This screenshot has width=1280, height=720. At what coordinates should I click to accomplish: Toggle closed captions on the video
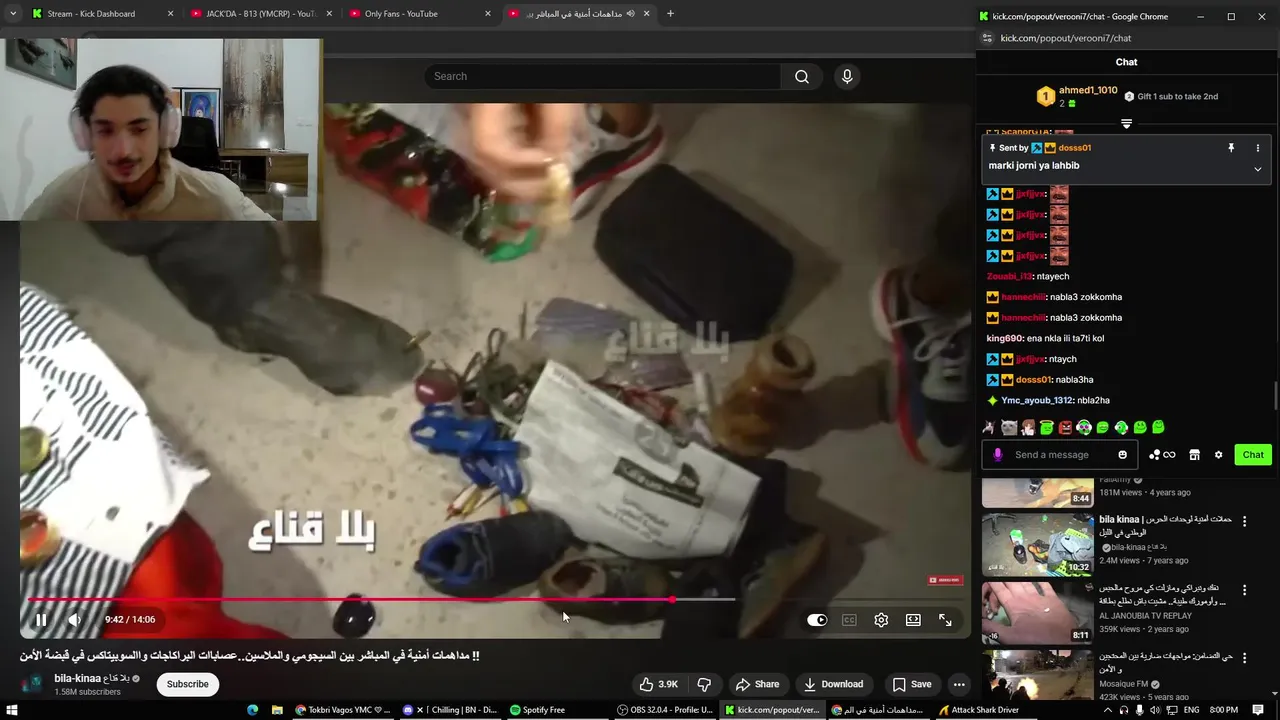tap(849, 620)
